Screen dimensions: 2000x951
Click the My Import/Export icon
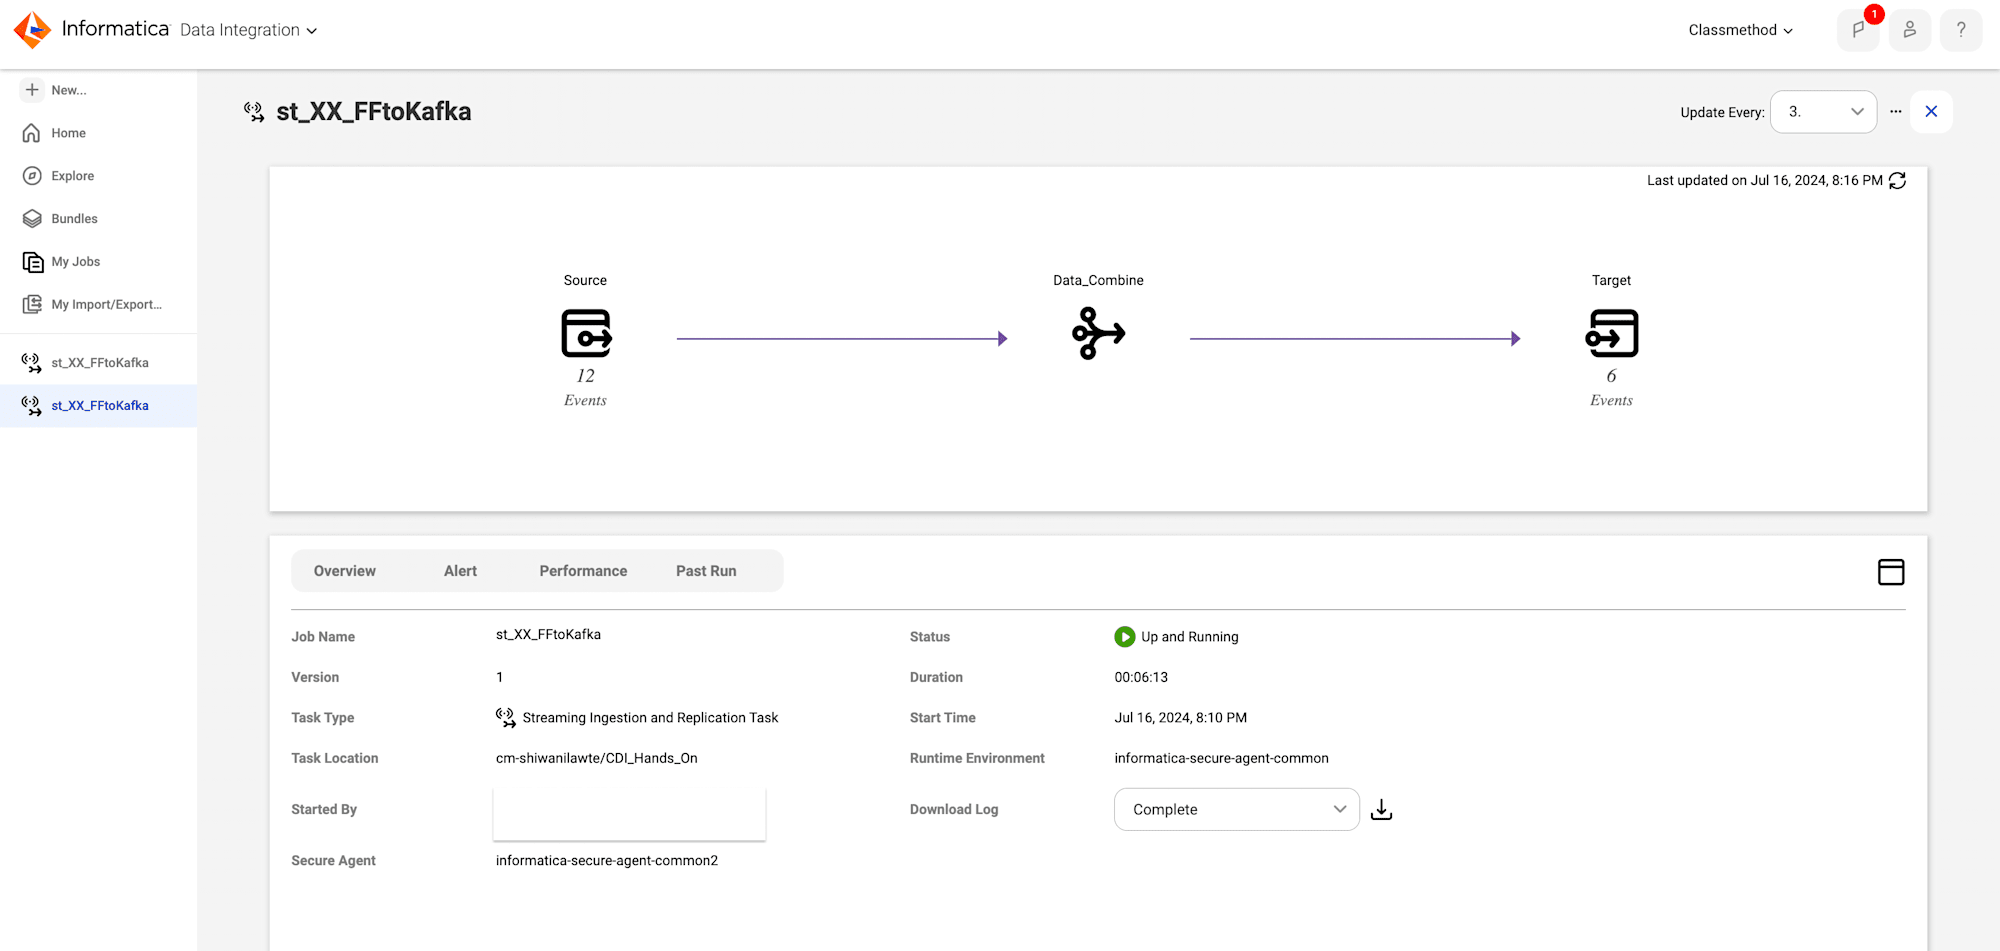click(x=32, y=305)
